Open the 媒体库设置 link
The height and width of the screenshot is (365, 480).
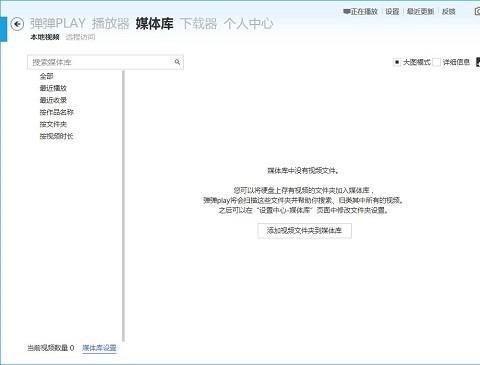(99, 348)
